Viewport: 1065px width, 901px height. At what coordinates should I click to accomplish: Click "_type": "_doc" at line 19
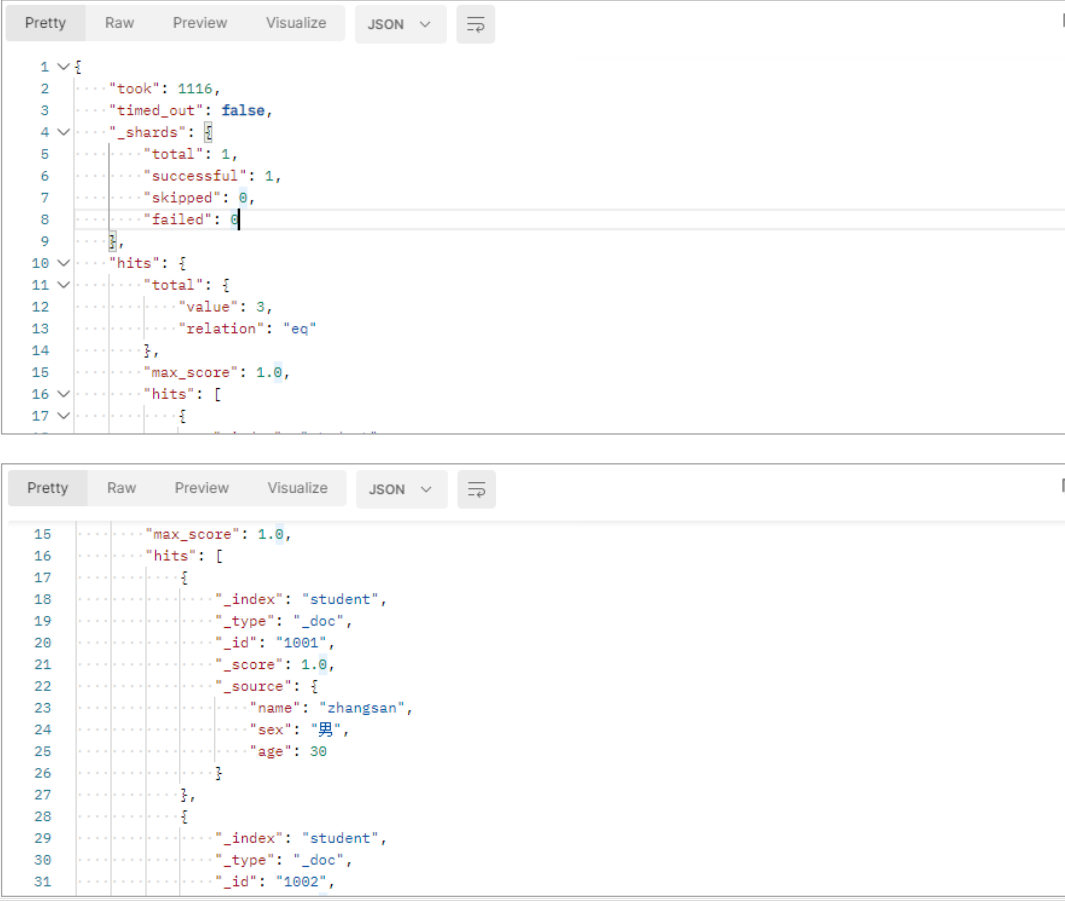point(284,621)
